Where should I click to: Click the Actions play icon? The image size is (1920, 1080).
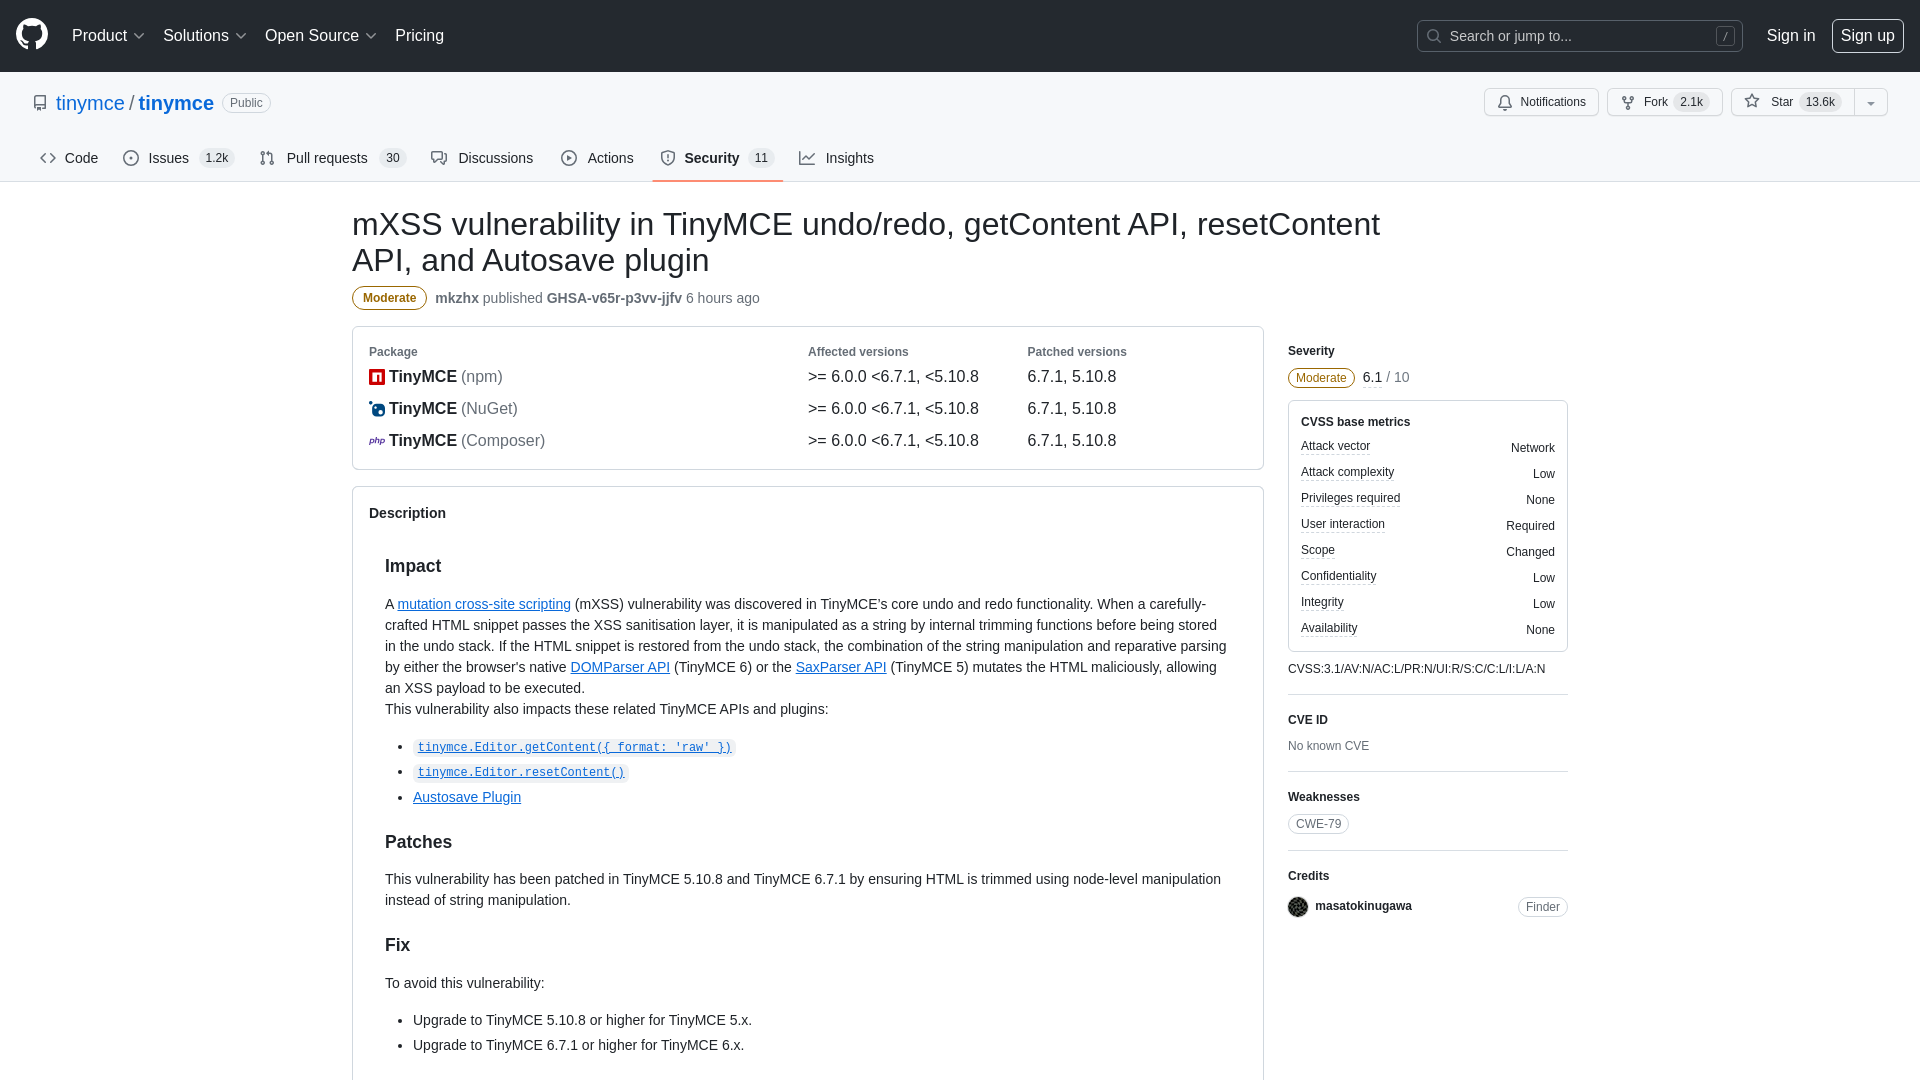click(x=569, y=158)
